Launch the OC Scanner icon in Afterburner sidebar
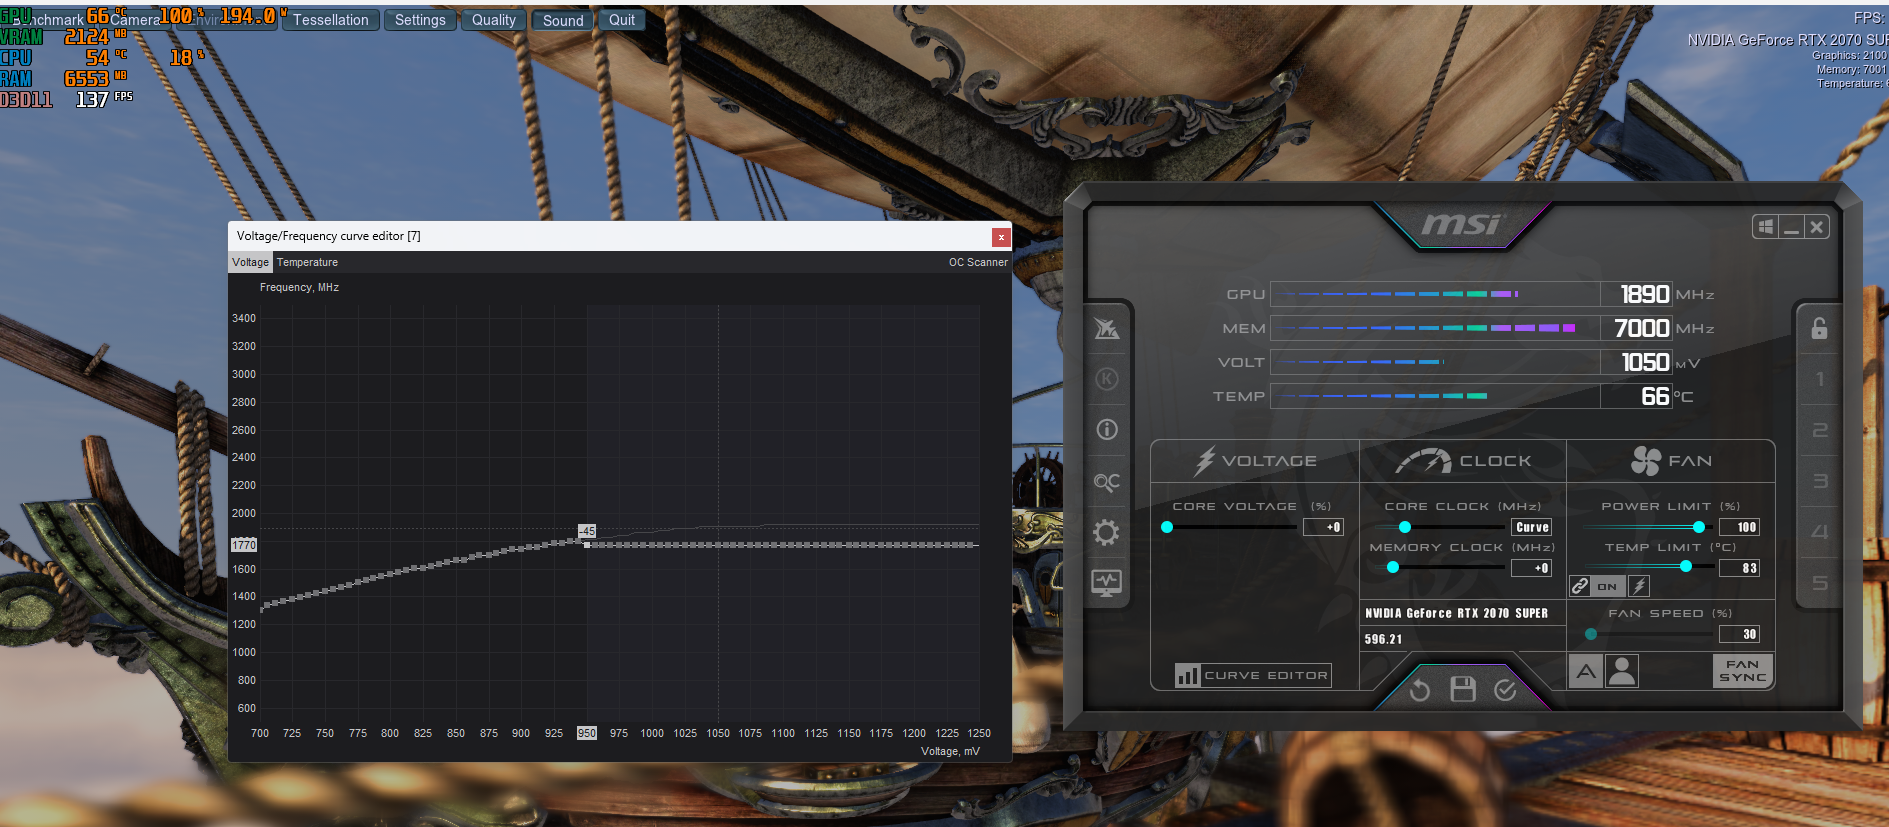1889x827 pixels. point(1106,481)
